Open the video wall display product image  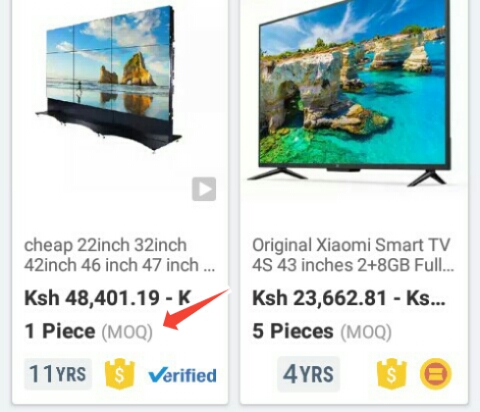[109, 78]
